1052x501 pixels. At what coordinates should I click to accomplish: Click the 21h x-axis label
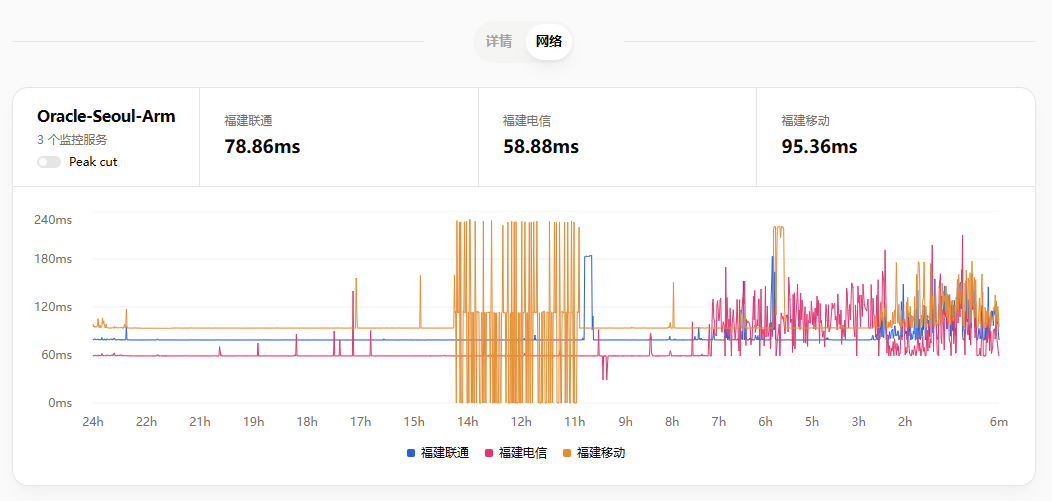[x=200, y=422]
